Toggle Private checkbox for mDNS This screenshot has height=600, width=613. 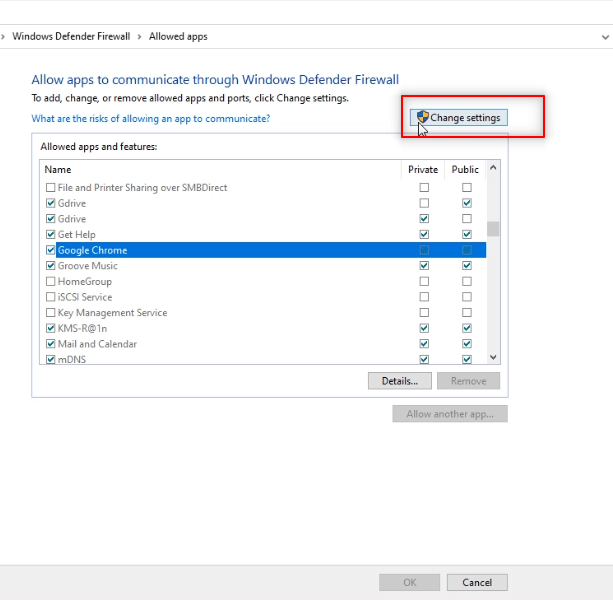424,359
